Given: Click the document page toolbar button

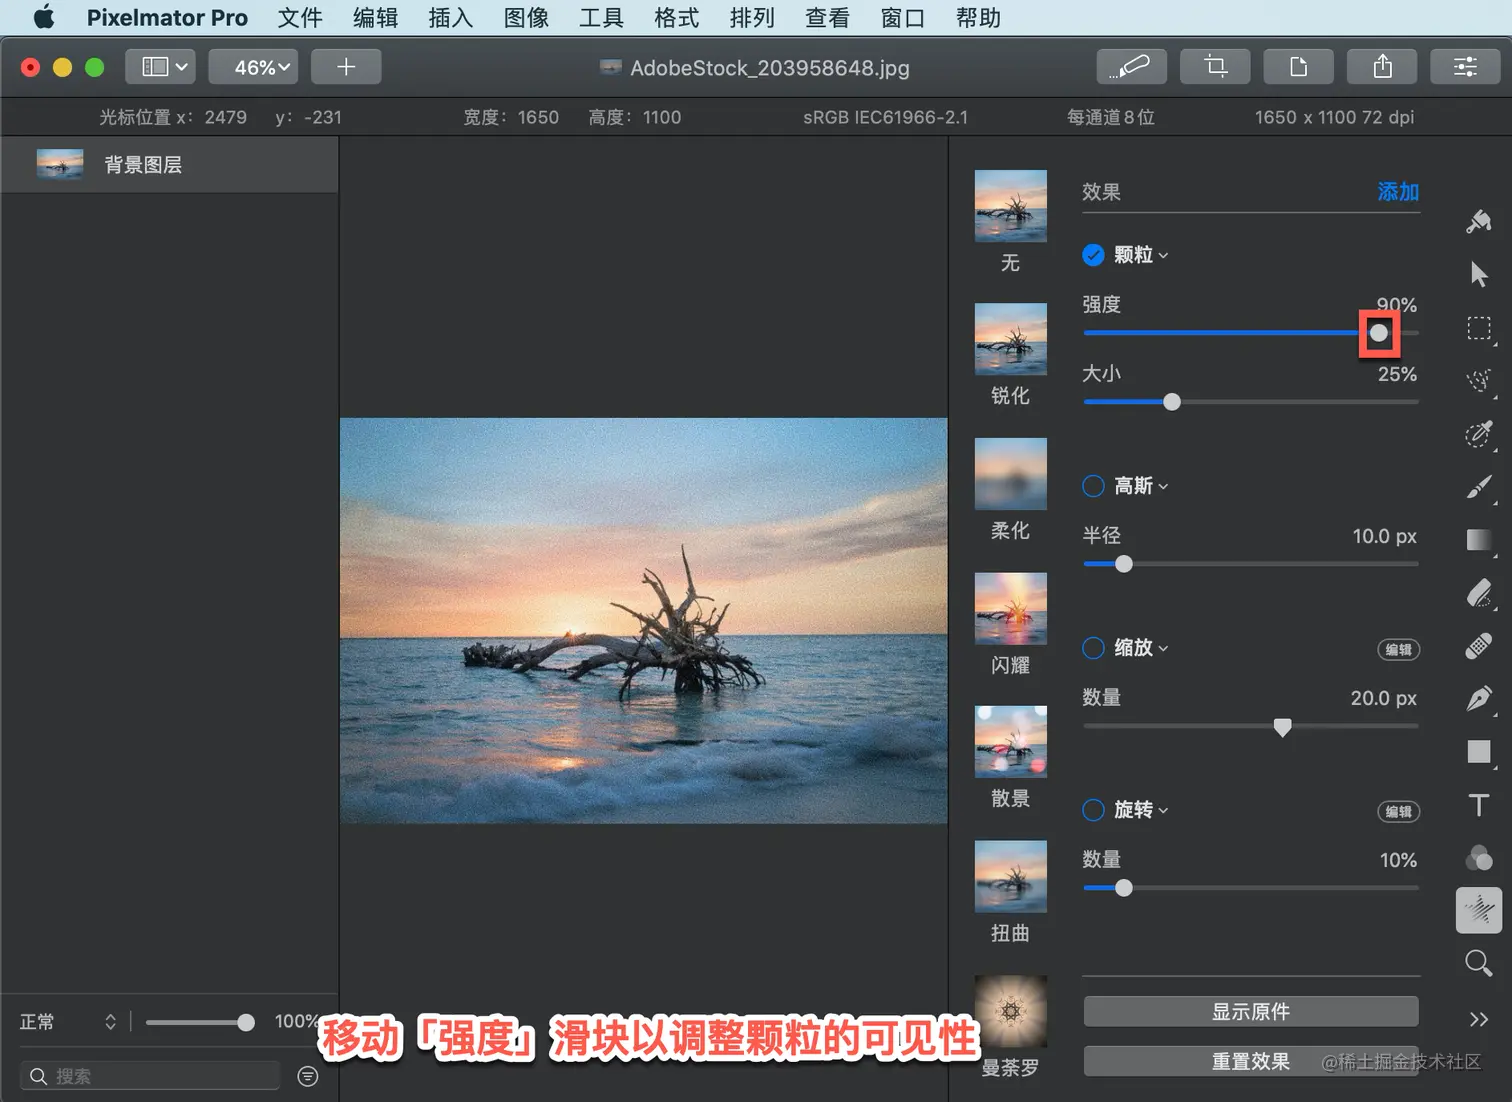Looking at the screenshot, I should click(1298, 67).
